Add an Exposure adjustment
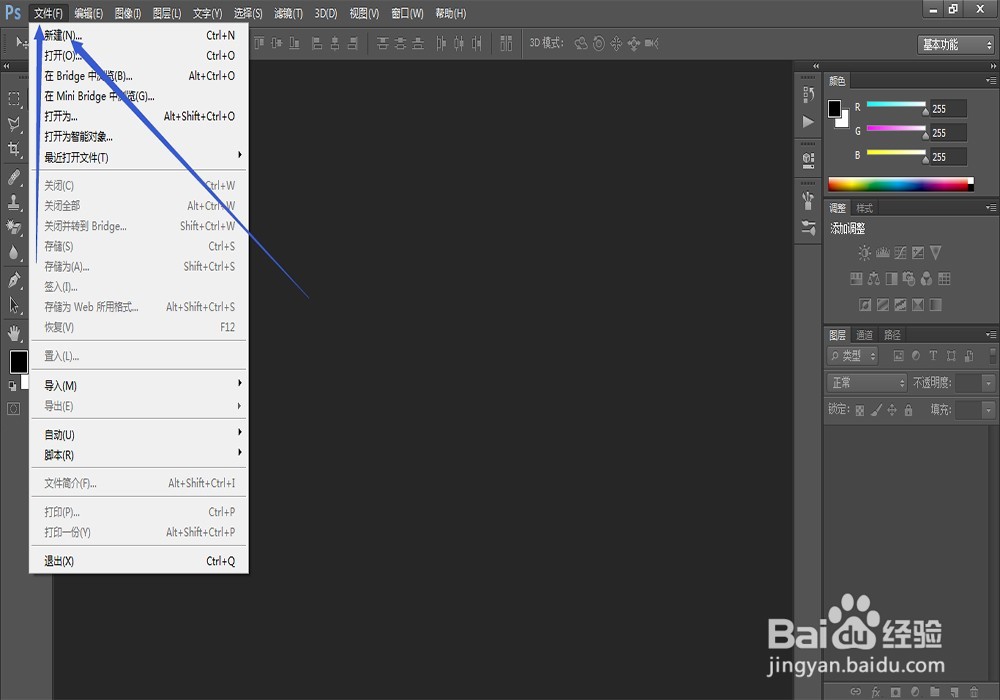 click(918, 253)
